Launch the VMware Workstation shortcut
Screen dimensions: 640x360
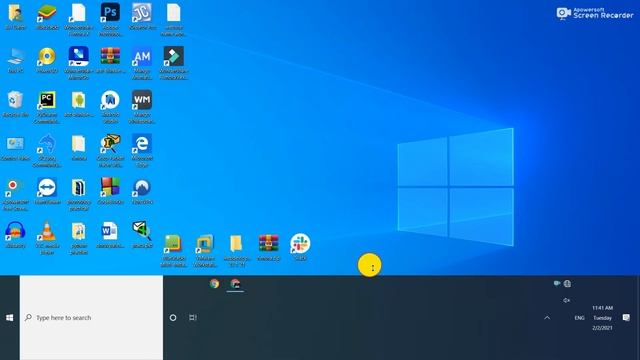[x=205, y=251]
